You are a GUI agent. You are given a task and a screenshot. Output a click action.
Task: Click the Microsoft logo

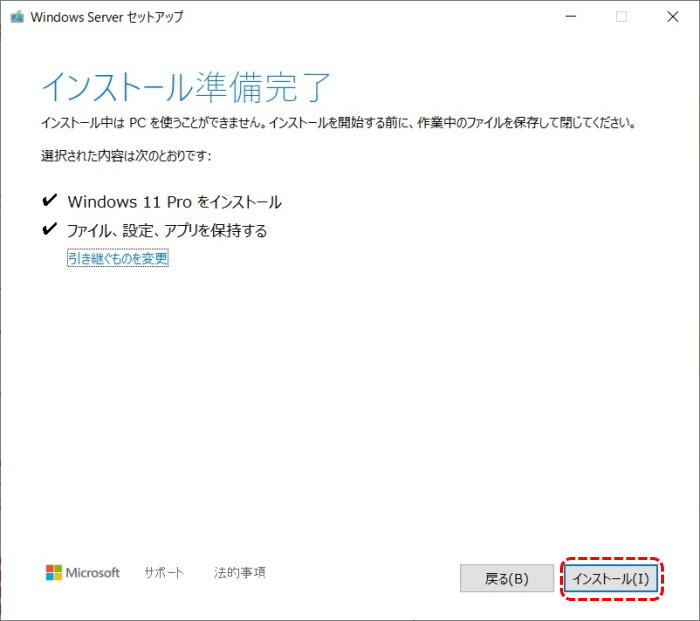click(x=83, y=572)
